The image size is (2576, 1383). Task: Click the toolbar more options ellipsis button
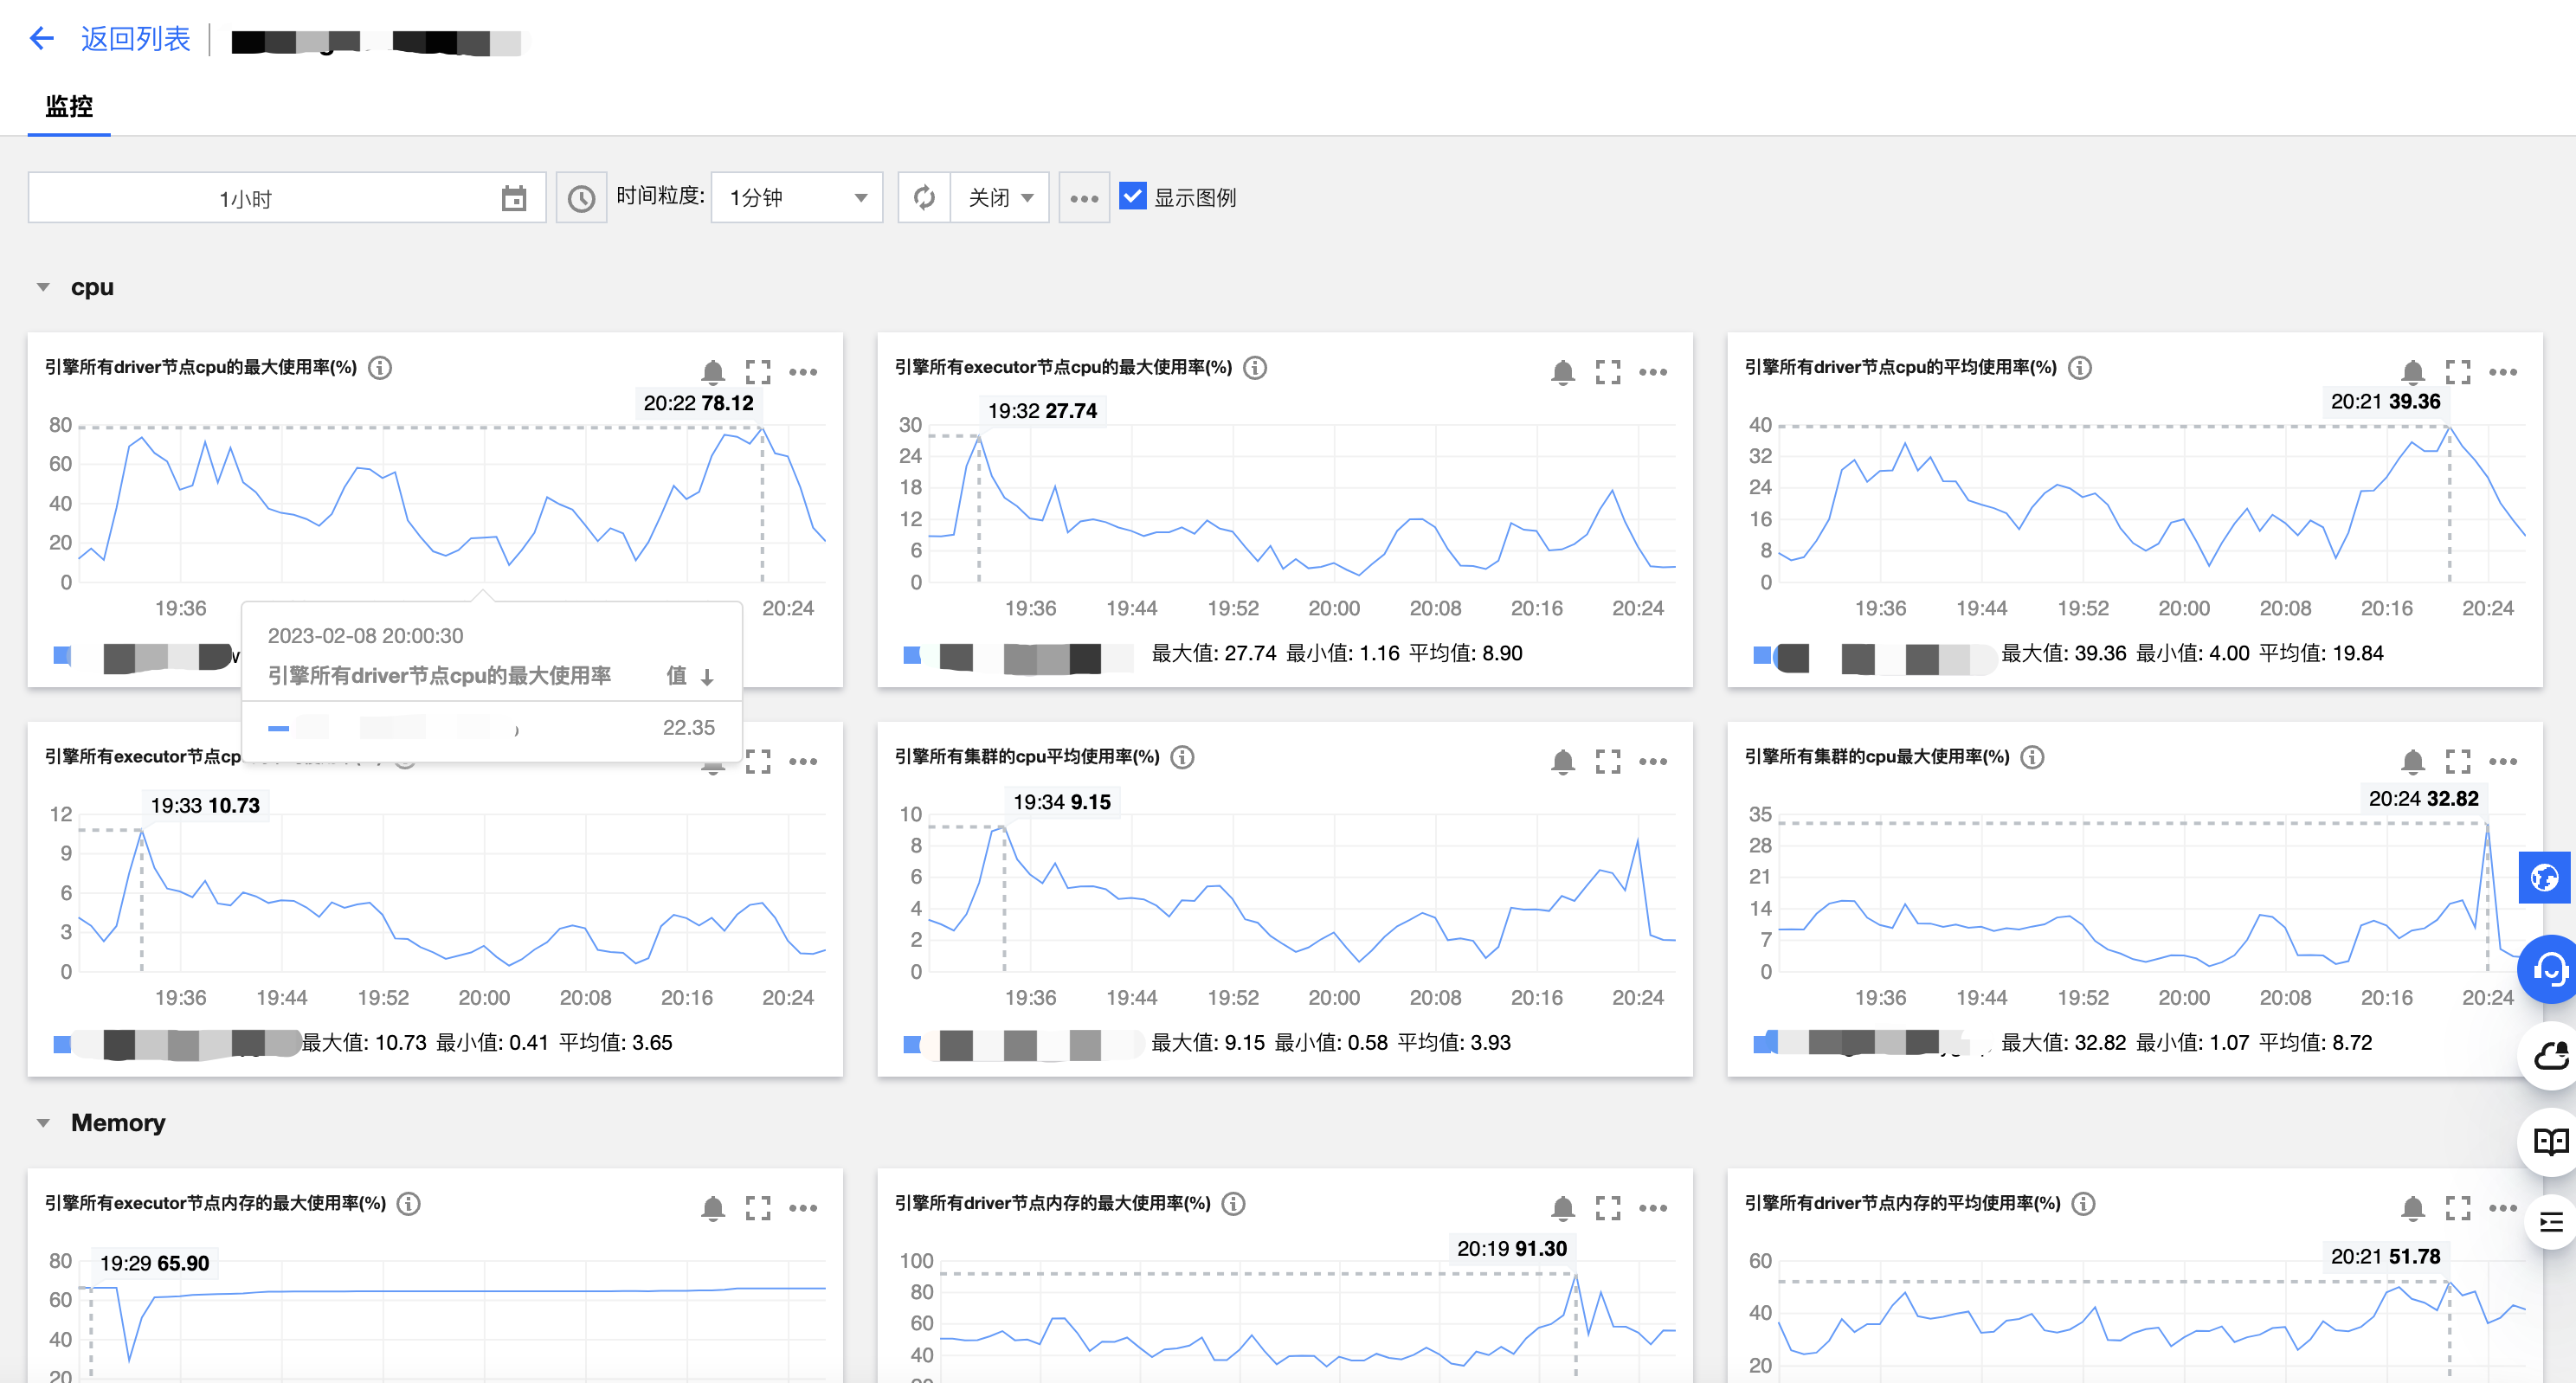[1083, 198]
